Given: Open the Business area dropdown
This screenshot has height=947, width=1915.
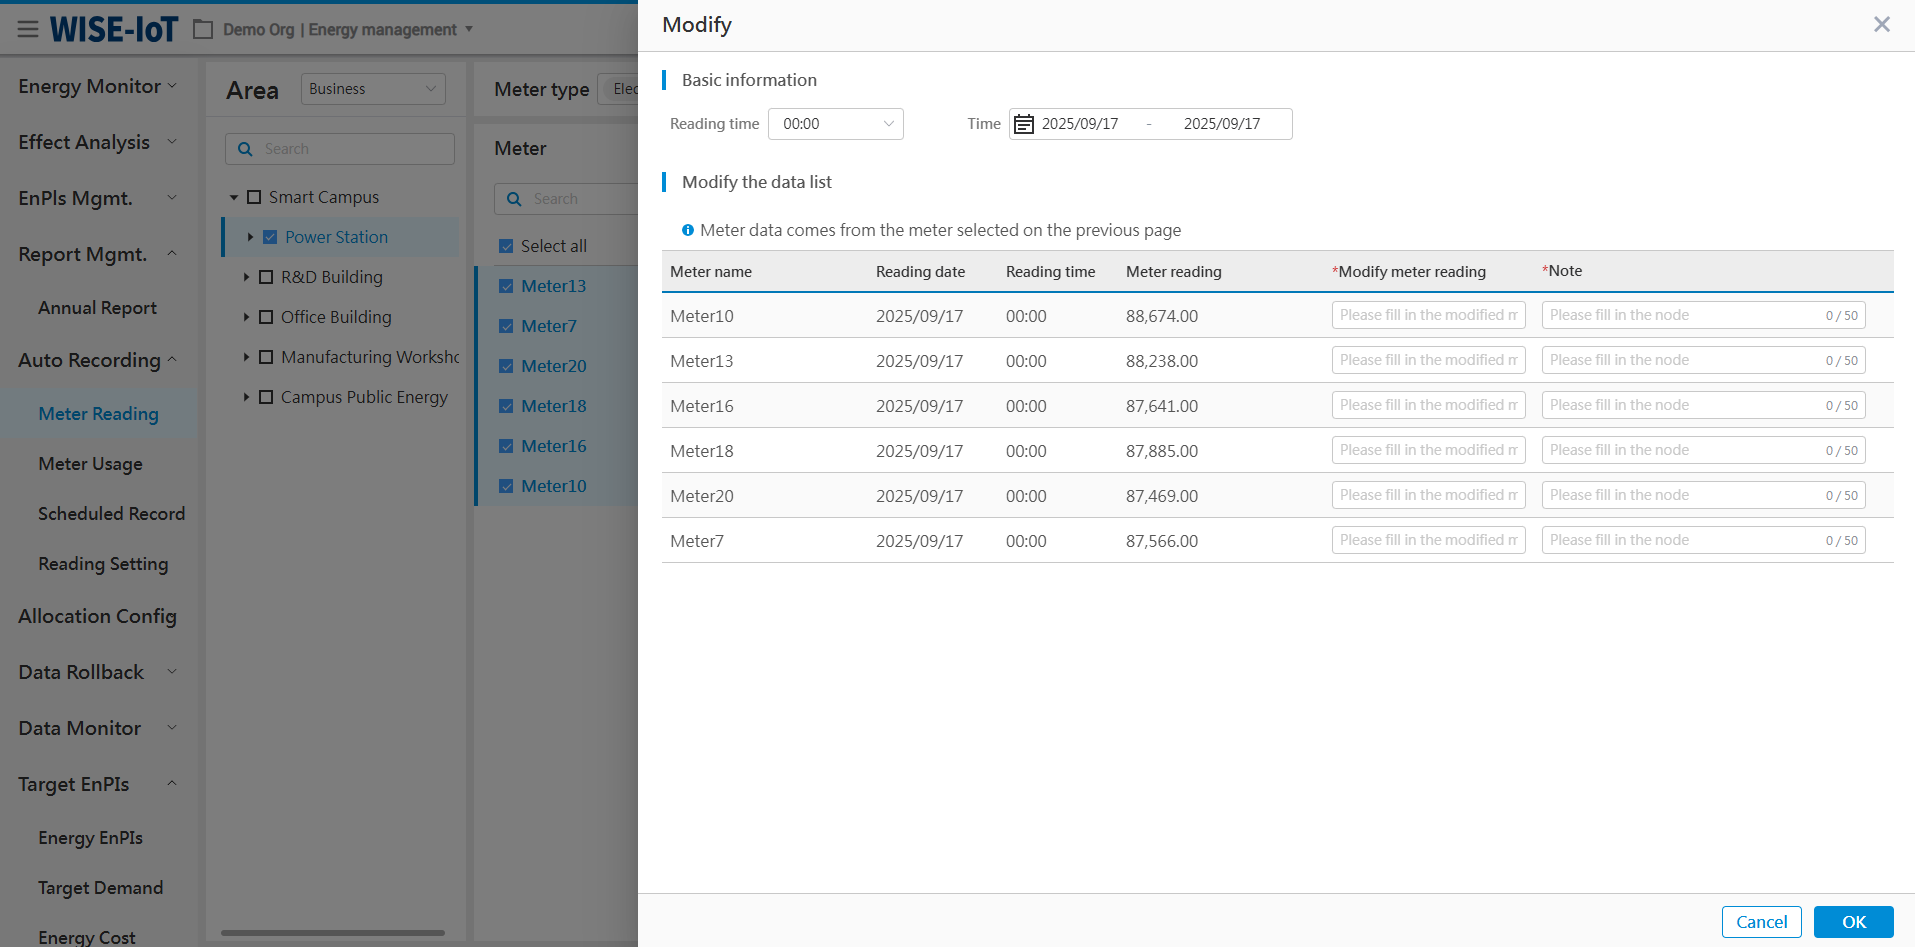Looking at the screenshot, I should tap(373, 89).
